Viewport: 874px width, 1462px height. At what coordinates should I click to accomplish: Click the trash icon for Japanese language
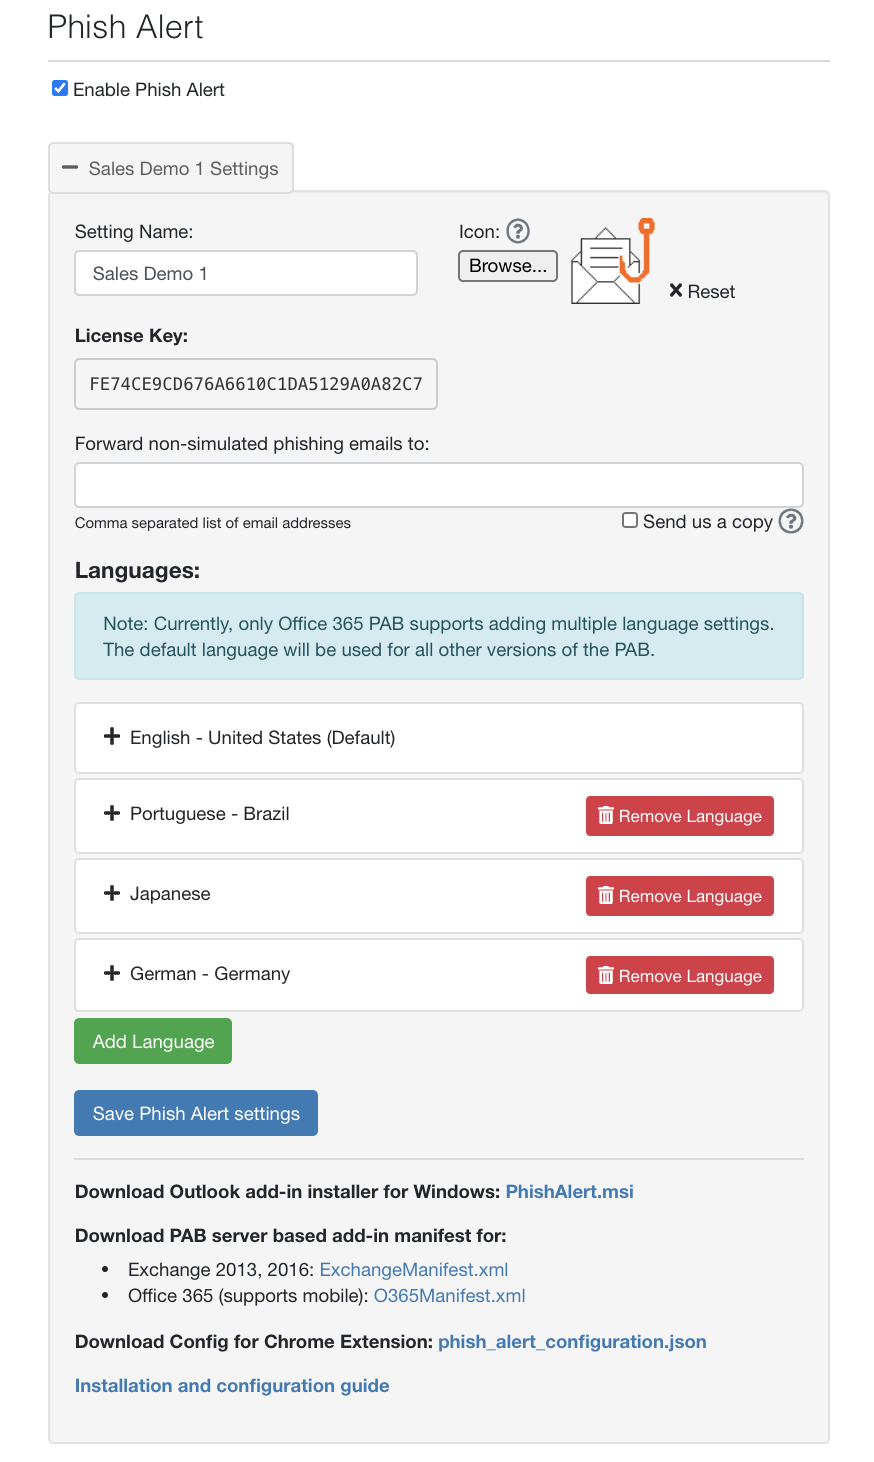pos(606,895)
